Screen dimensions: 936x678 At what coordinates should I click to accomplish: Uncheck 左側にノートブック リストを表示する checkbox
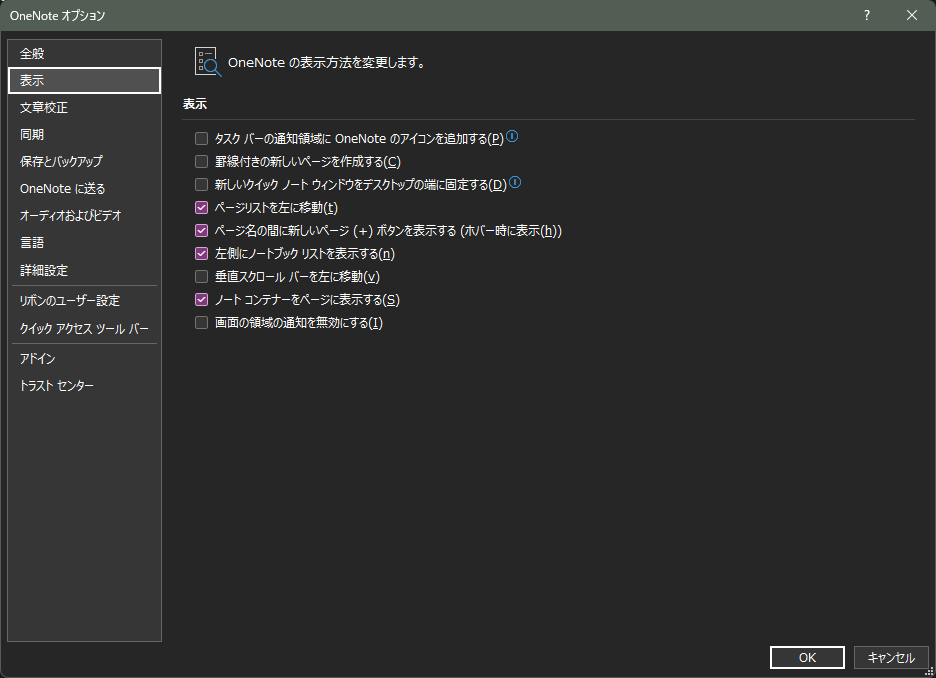pos(202,254)
